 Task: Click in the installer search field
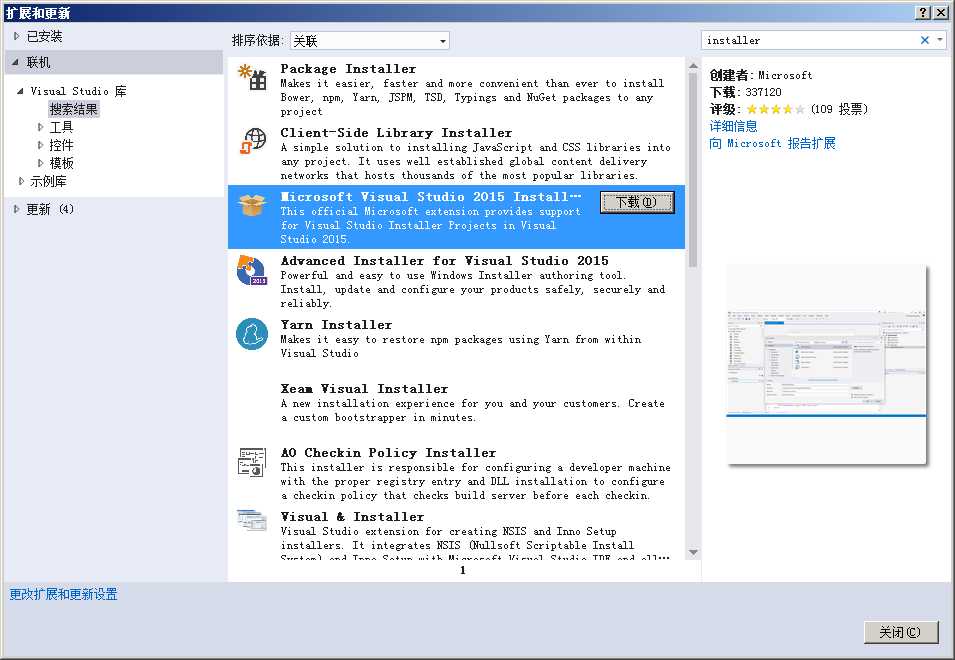point(810,40)
